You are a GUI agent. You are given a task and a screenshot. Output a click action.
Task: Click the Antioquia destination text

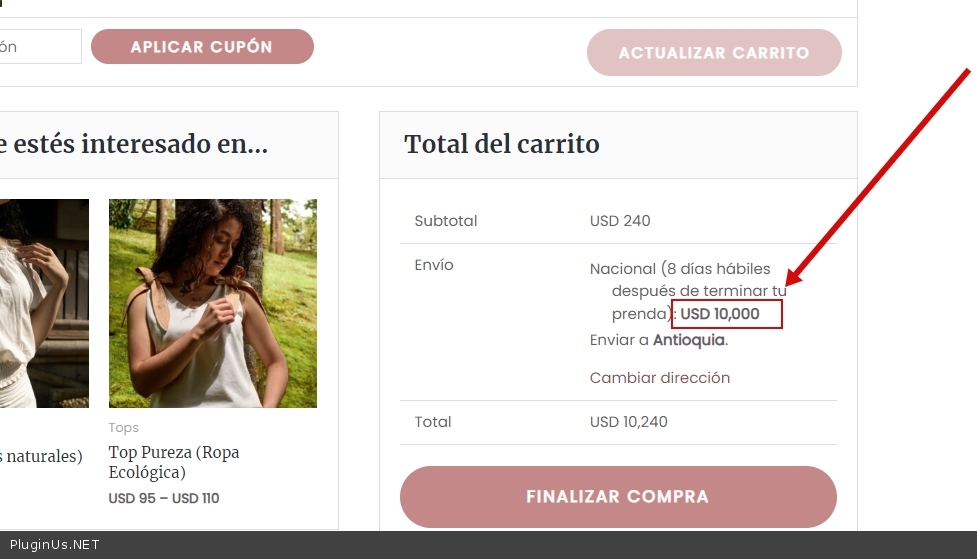click(689, 340)
